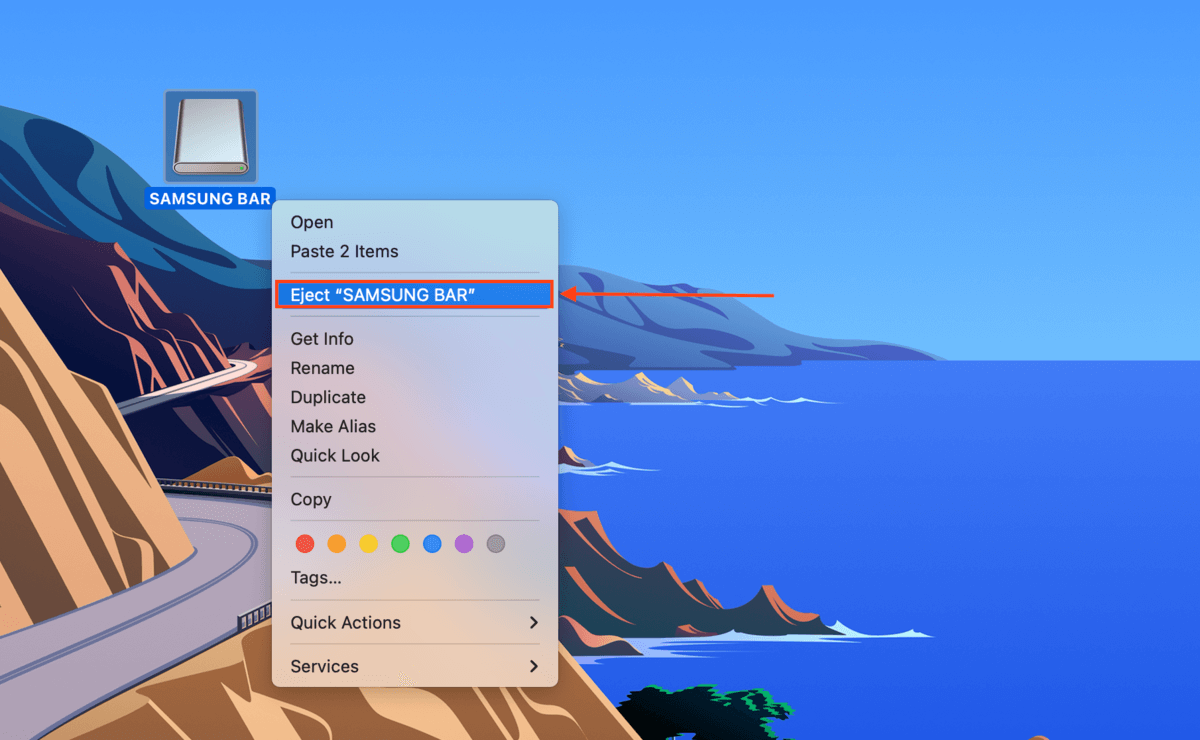1200x740 pixels.
Task: Open Quick Look from context menu
Action: (x=415, y=455)
